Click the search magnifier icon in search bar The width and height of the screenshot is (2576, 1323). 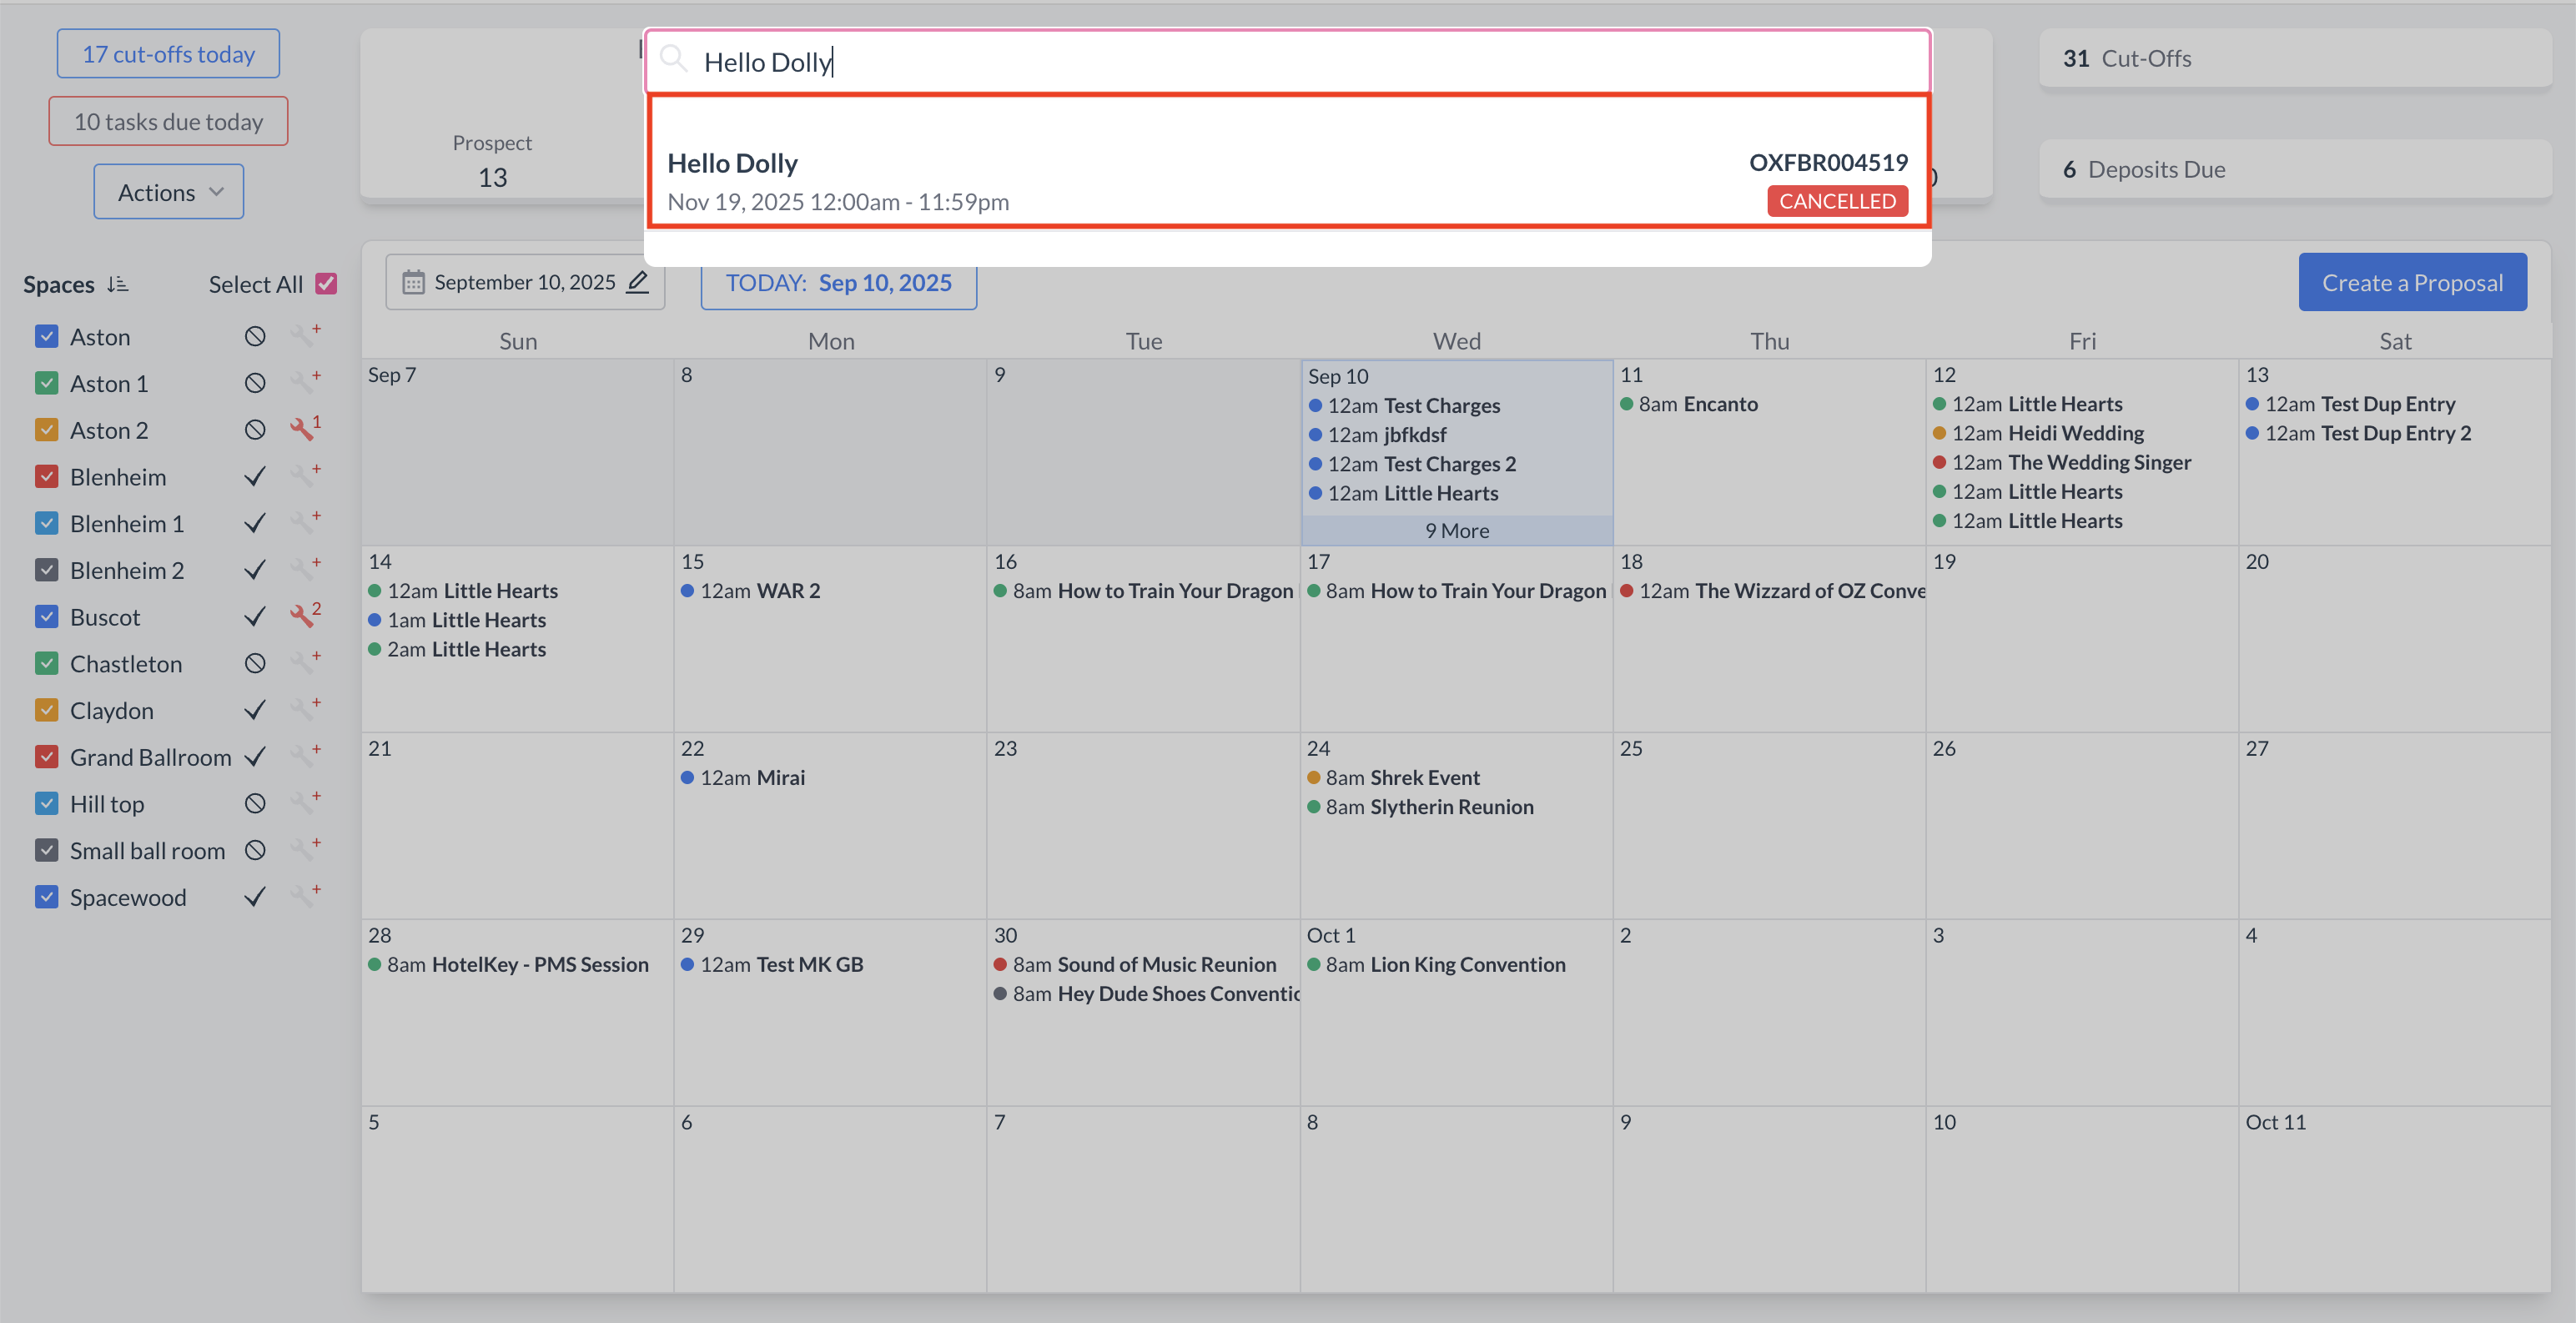[674, 60]
